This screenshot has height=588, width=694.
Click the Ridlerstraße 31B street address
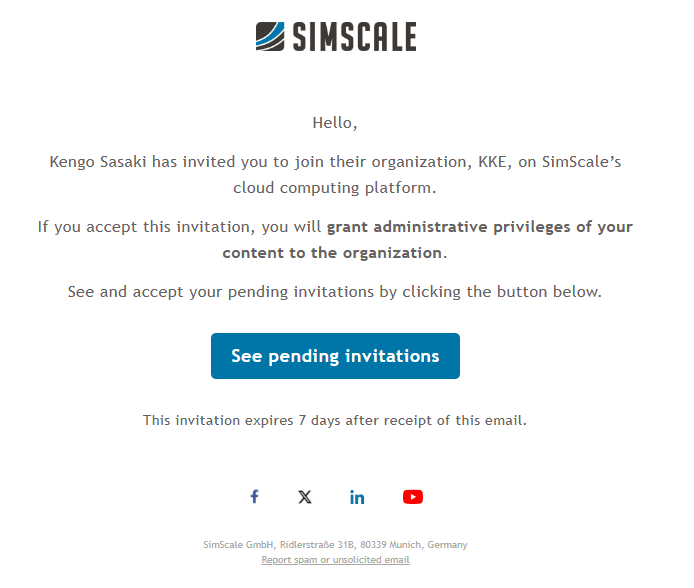coord(318,545)
